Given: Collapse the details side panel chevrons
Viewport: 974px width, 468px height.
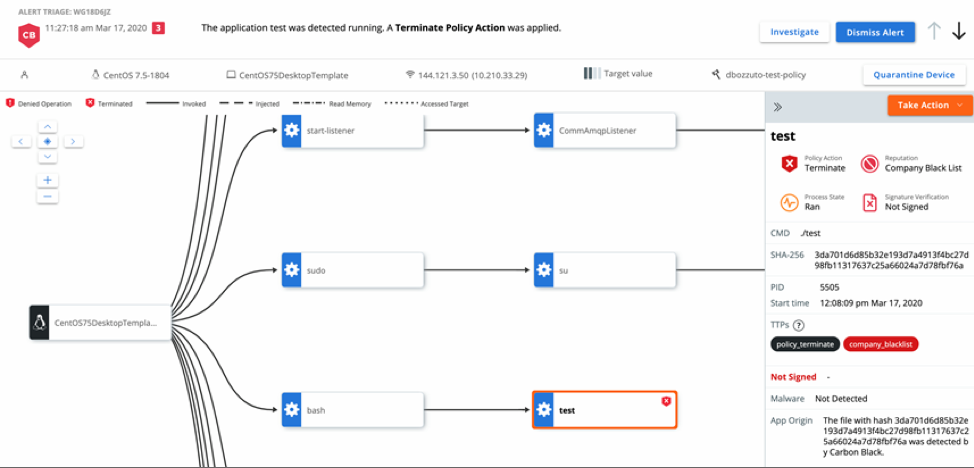Looking at the screenshot, I should [777, 106].
